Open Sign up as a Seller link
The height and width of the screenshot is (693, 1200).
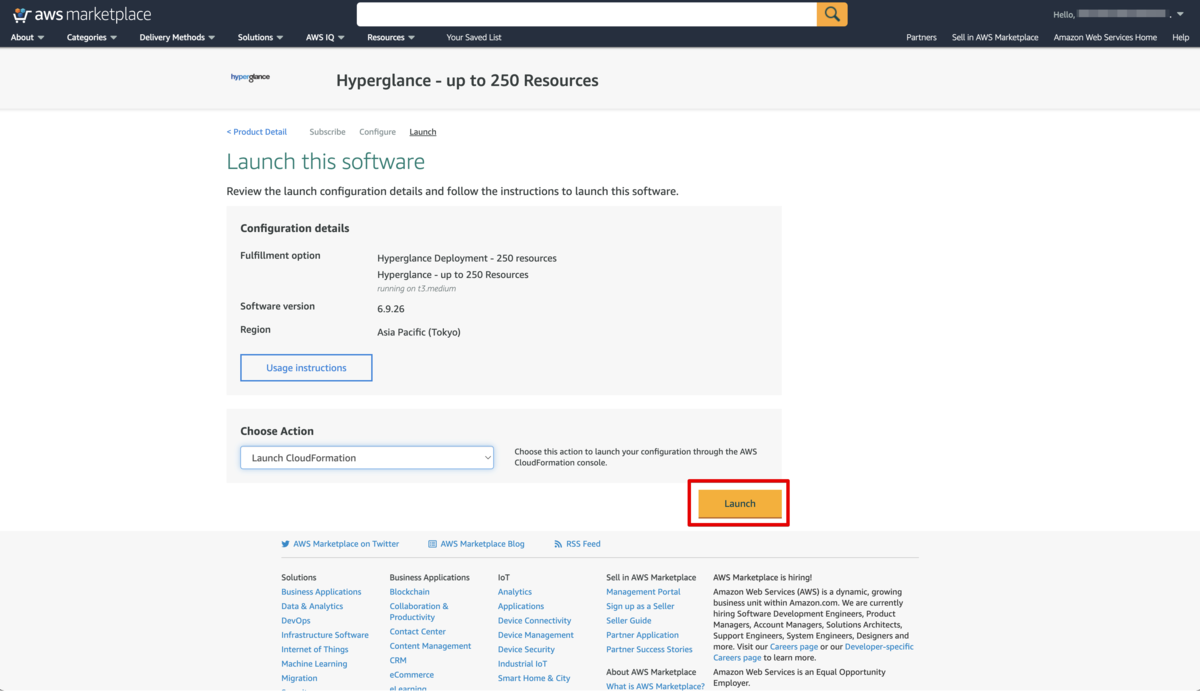640,606
